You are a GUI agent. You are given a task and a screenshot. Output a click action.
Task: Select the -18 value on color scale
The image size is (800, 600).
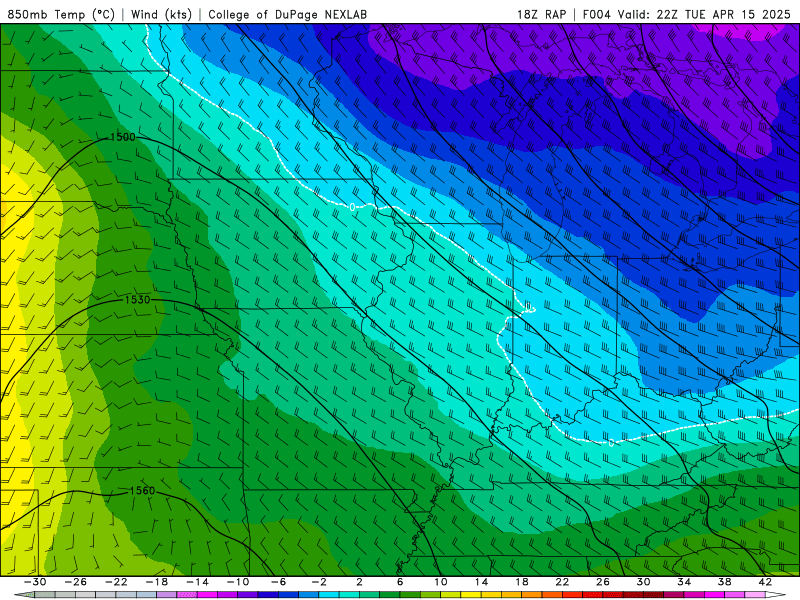(157, 582)
